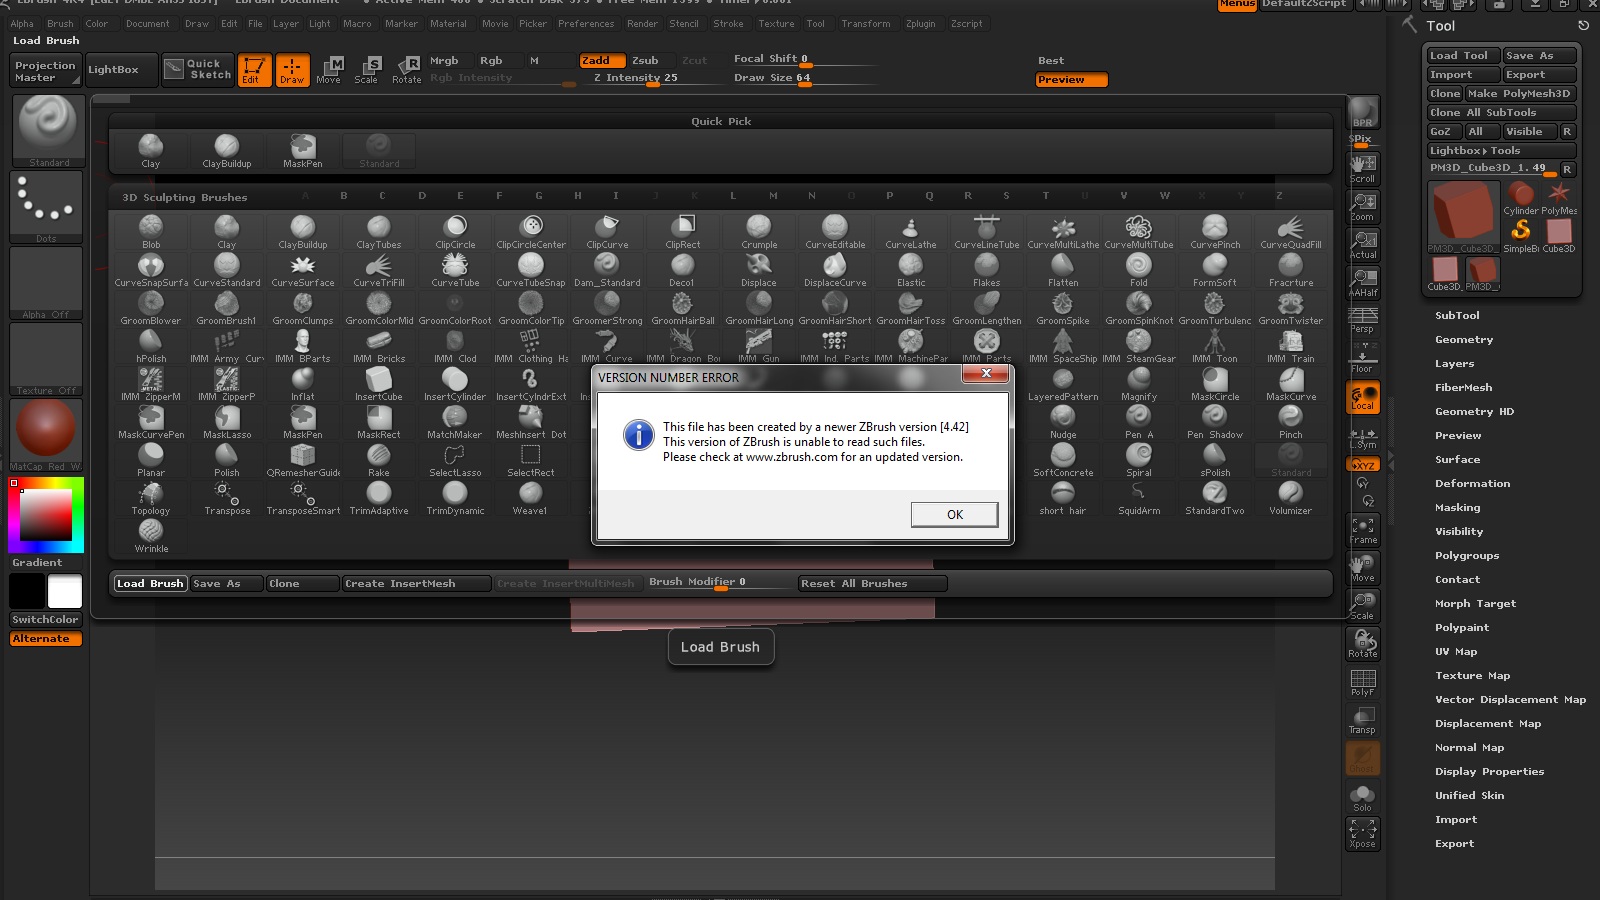Toggle Zadd mode

click(602, 61)
